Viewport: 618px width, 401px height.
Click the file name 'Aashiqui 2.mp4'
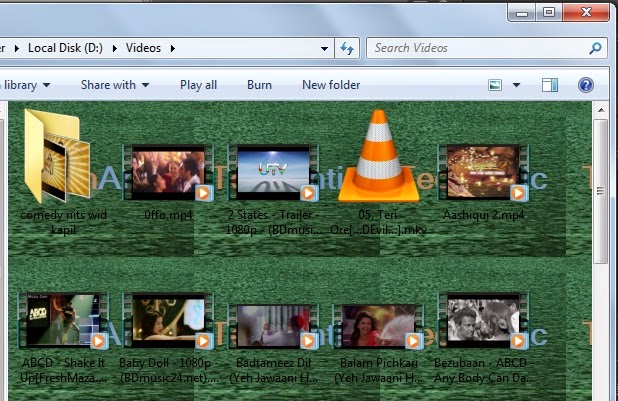pyautogui.click(x=484, y=215)
